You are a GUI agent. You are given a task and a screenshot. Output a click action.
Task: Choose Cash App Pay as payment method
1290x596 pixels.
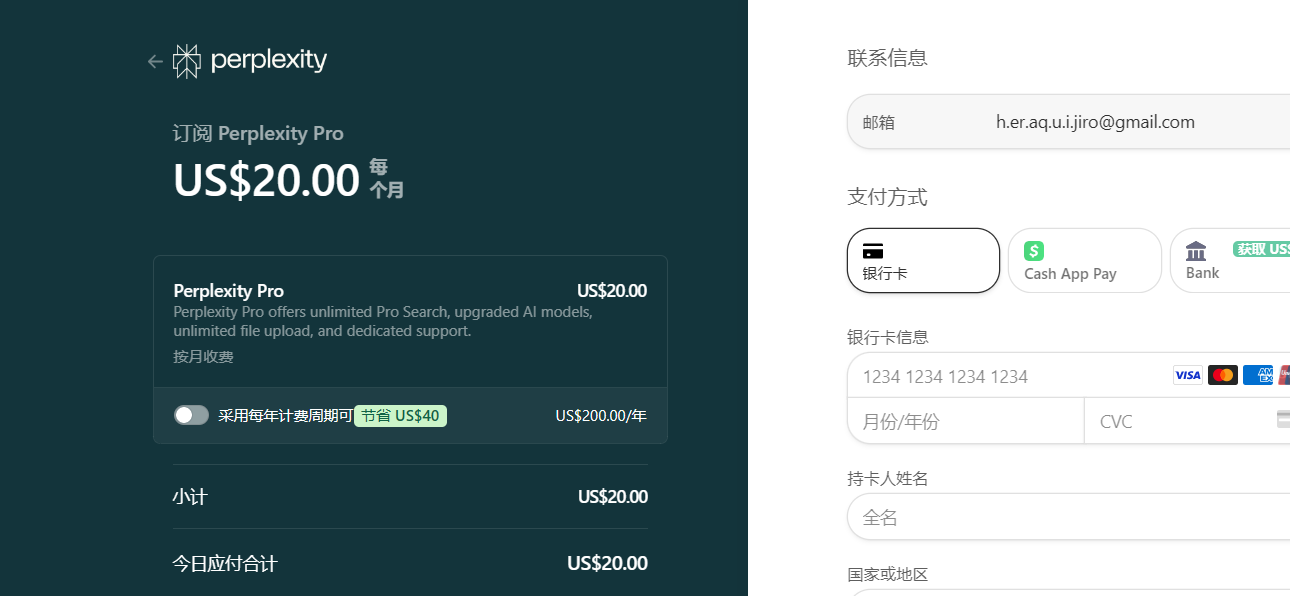pyautogui.click(x=1084, y=261)
